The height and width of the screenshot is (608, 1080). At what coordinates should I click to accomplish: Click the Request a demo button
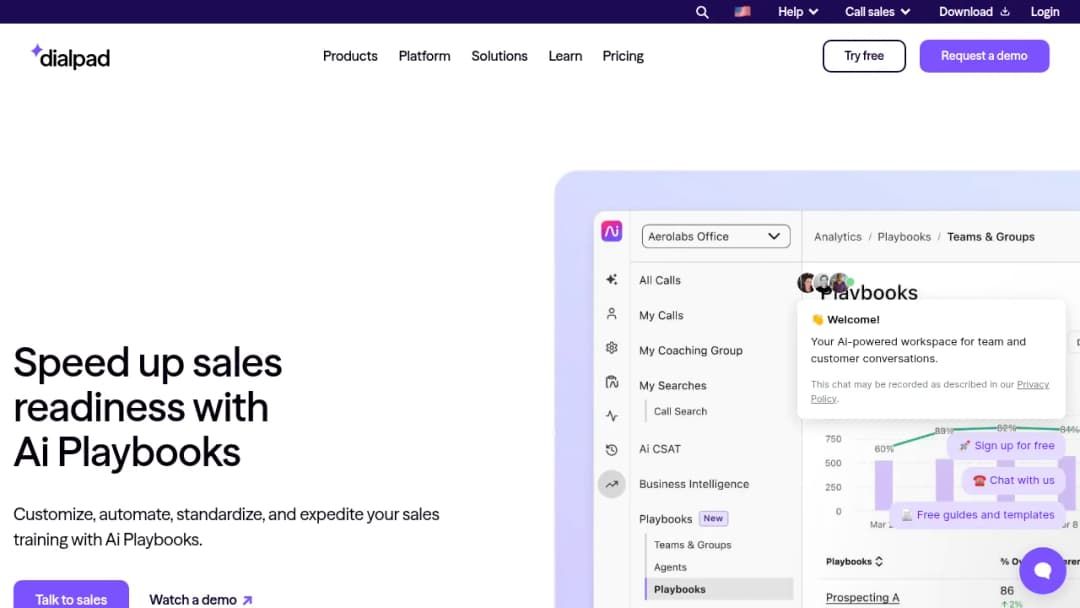[x=984, y=56]
